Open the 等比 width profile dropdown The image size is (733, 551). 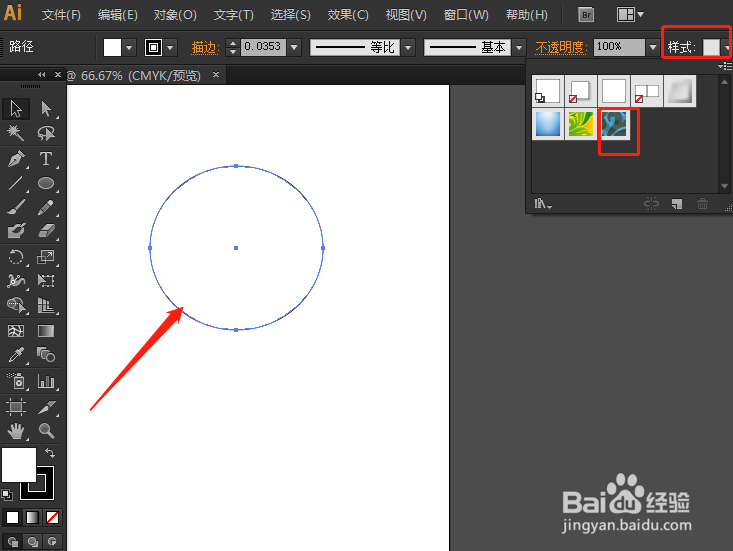click(408, 47)
